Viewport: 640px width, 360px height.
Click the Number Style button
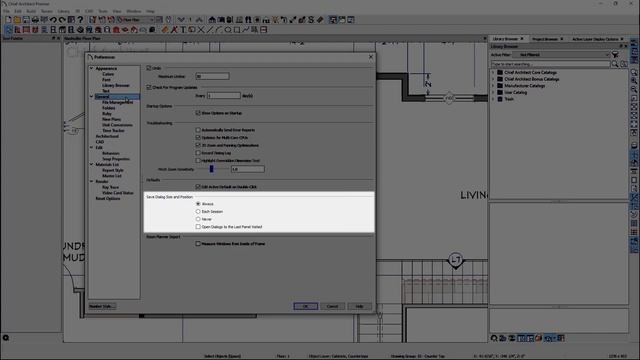pyautogui.click(x=102, y=306)
